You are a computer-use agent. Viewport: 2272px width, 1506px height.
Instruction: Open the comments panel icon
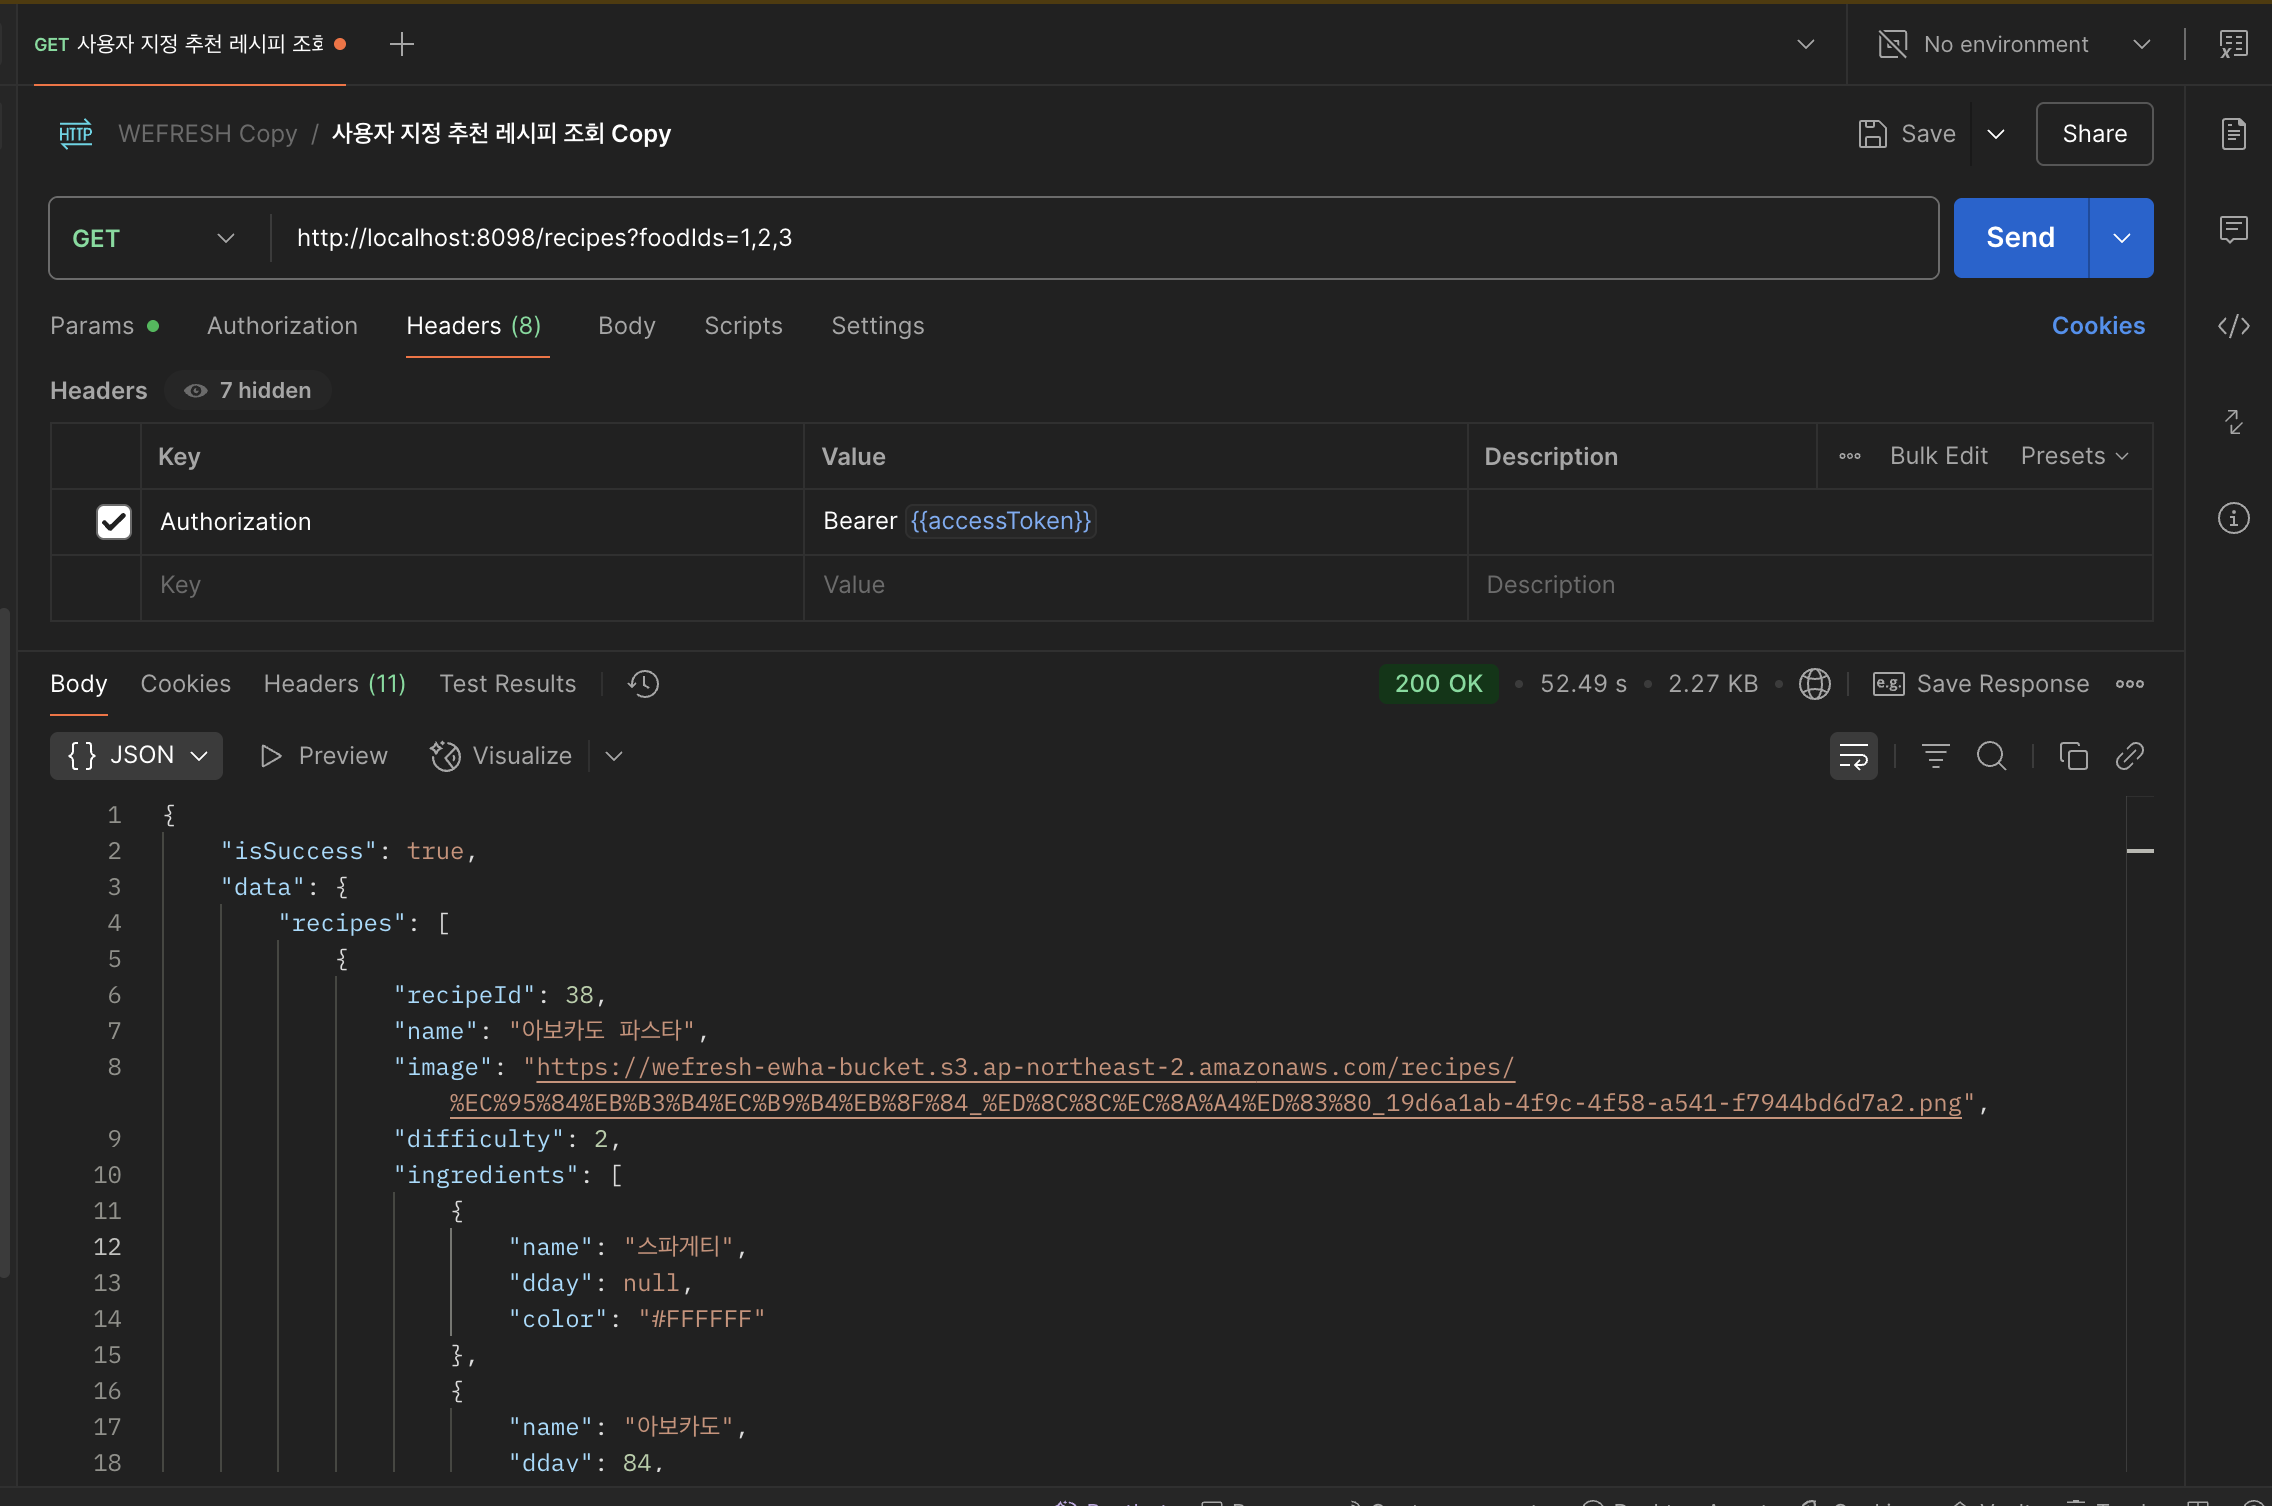[x=2233, y=230]
